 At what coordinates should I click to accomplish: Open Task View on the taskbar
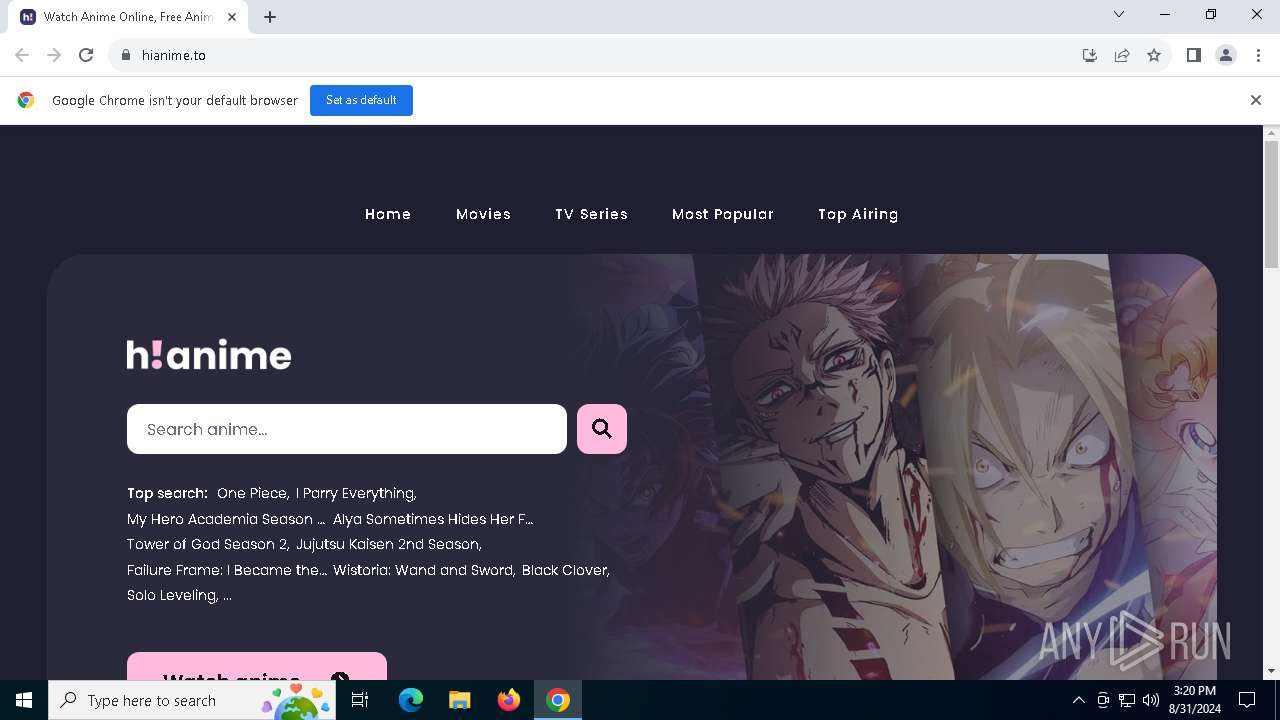(360, 700)
